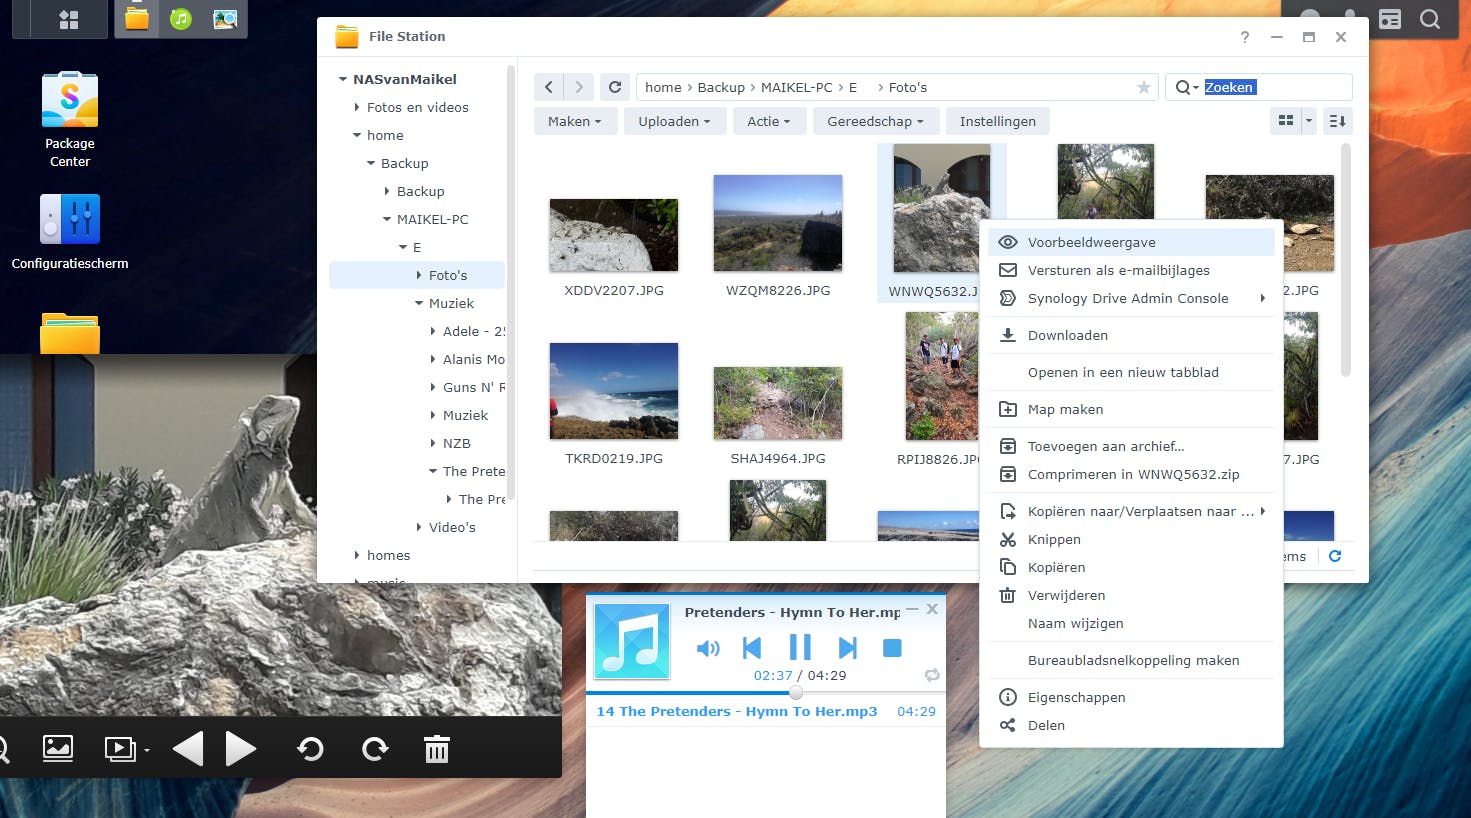Image resolution: width=1471 pixels, height=818 pixels.
Task: Choose Downloaden from the context menu
Action: [1067, 335]
